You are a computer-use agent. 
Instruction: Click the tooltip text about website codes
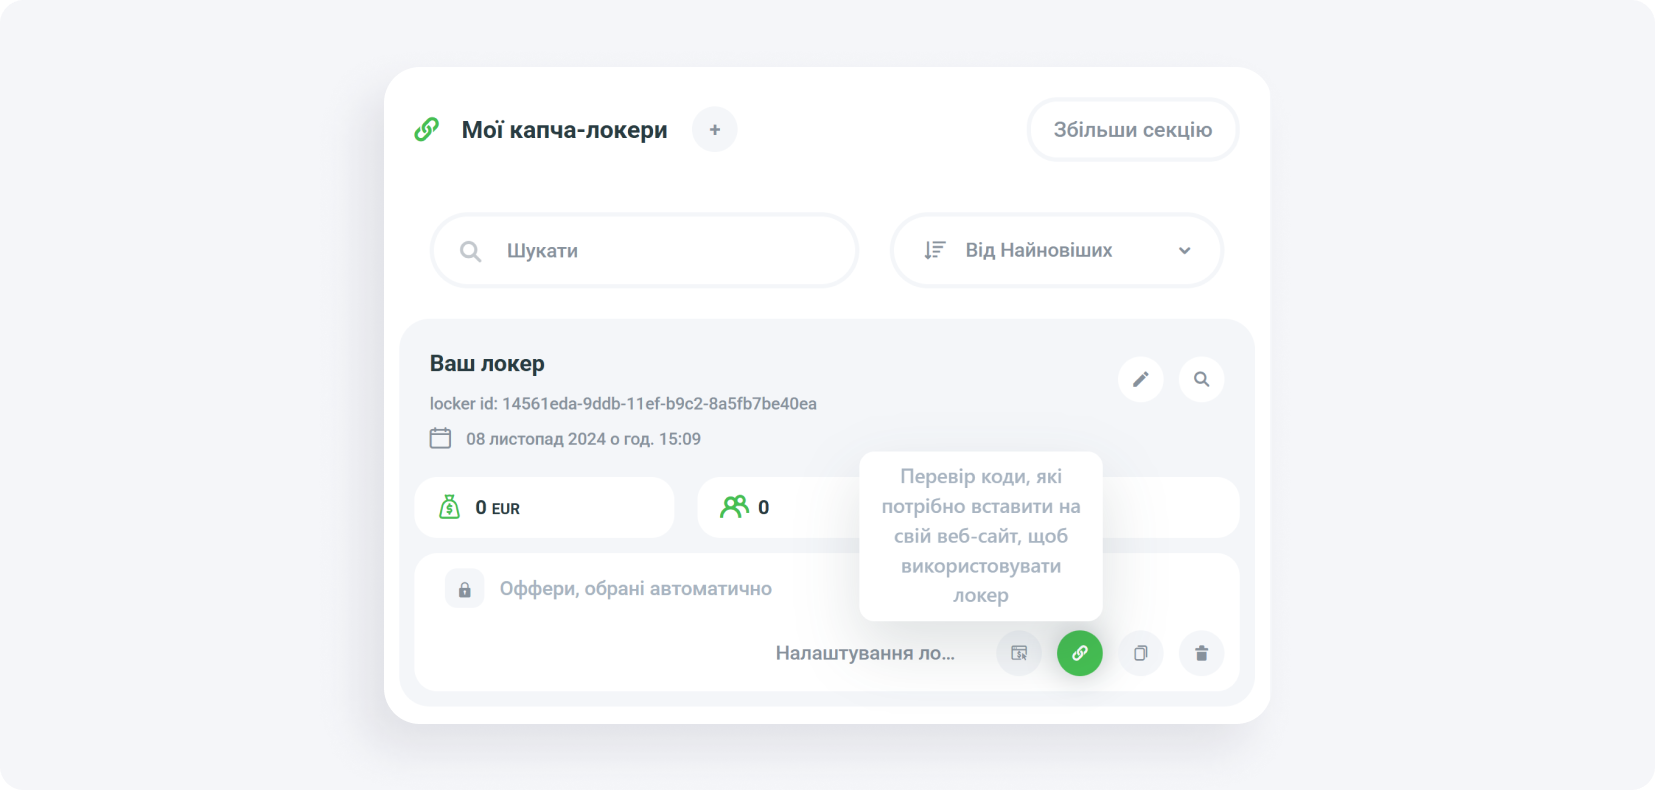[x=981, y=536]
